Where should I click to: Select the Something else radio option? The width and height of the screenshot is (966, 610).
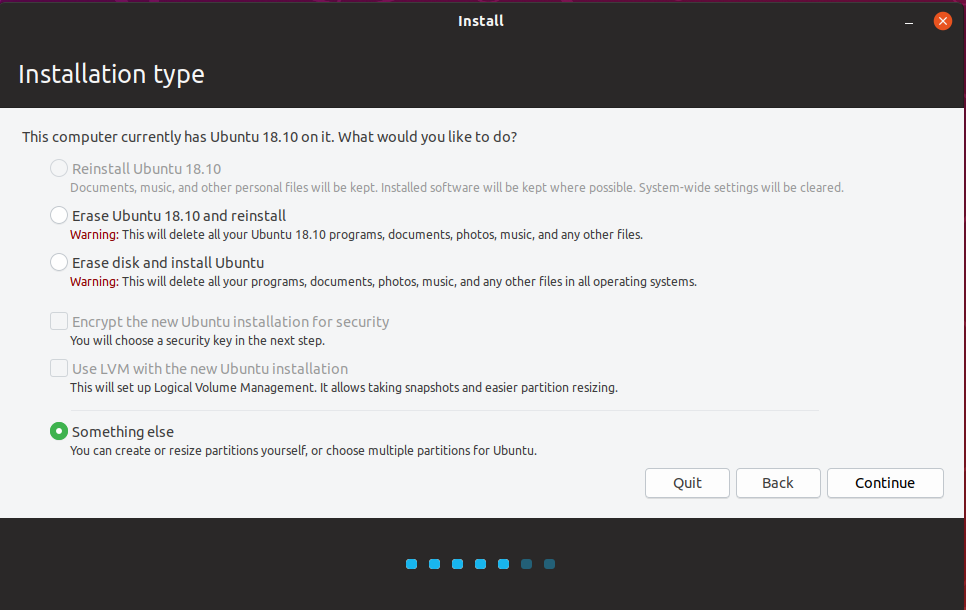click(59, 432)
